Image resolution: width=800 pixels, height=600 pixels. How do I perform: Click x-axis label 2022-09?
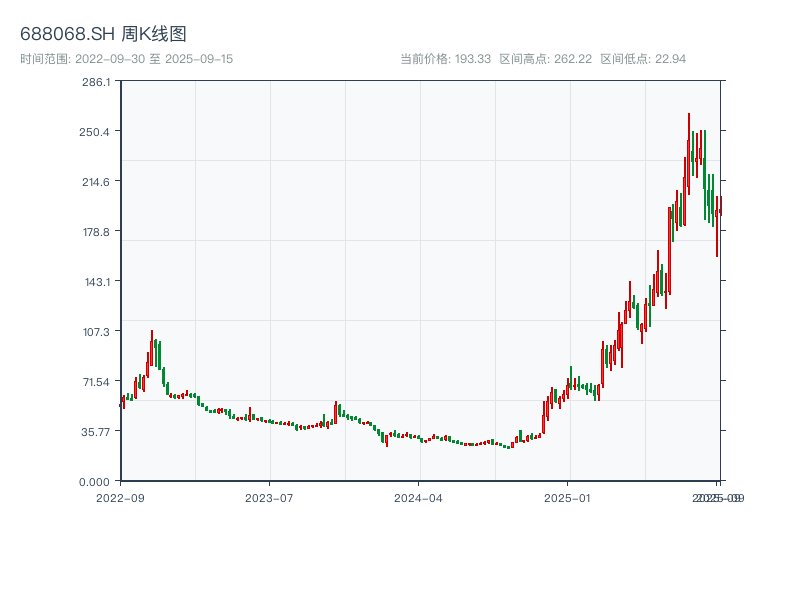(x=120, y=498)
